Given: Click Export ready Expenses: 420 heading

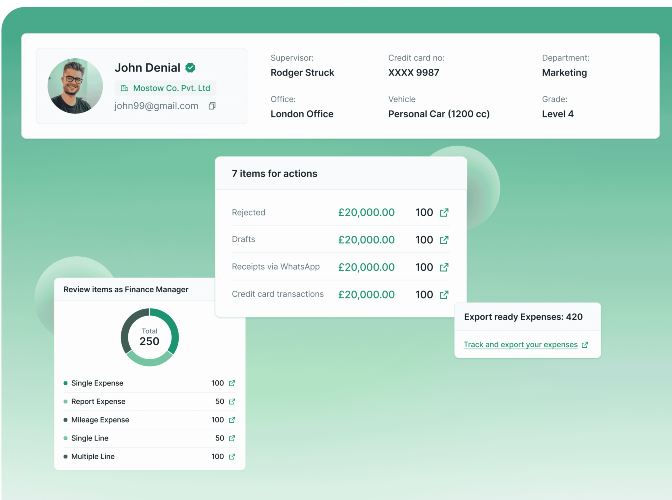Looking at the screenshot, I should 523,317.
